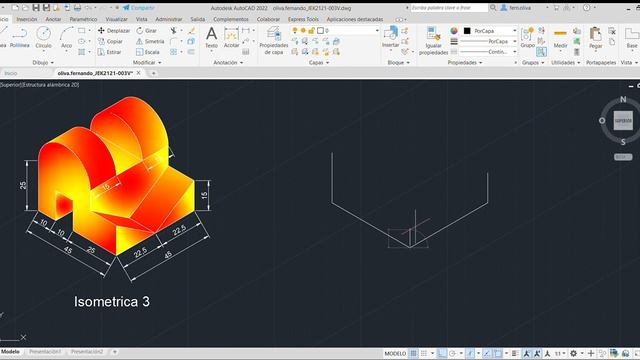640x360 pixels.
Task: Click the rectangle tool in Dibujo panel
Action: [x=82, y=31]
